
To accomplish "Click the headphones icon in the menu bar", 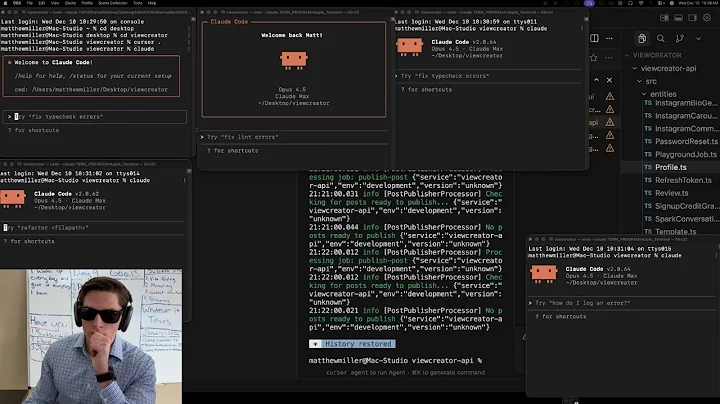I will tap(630, 3).
